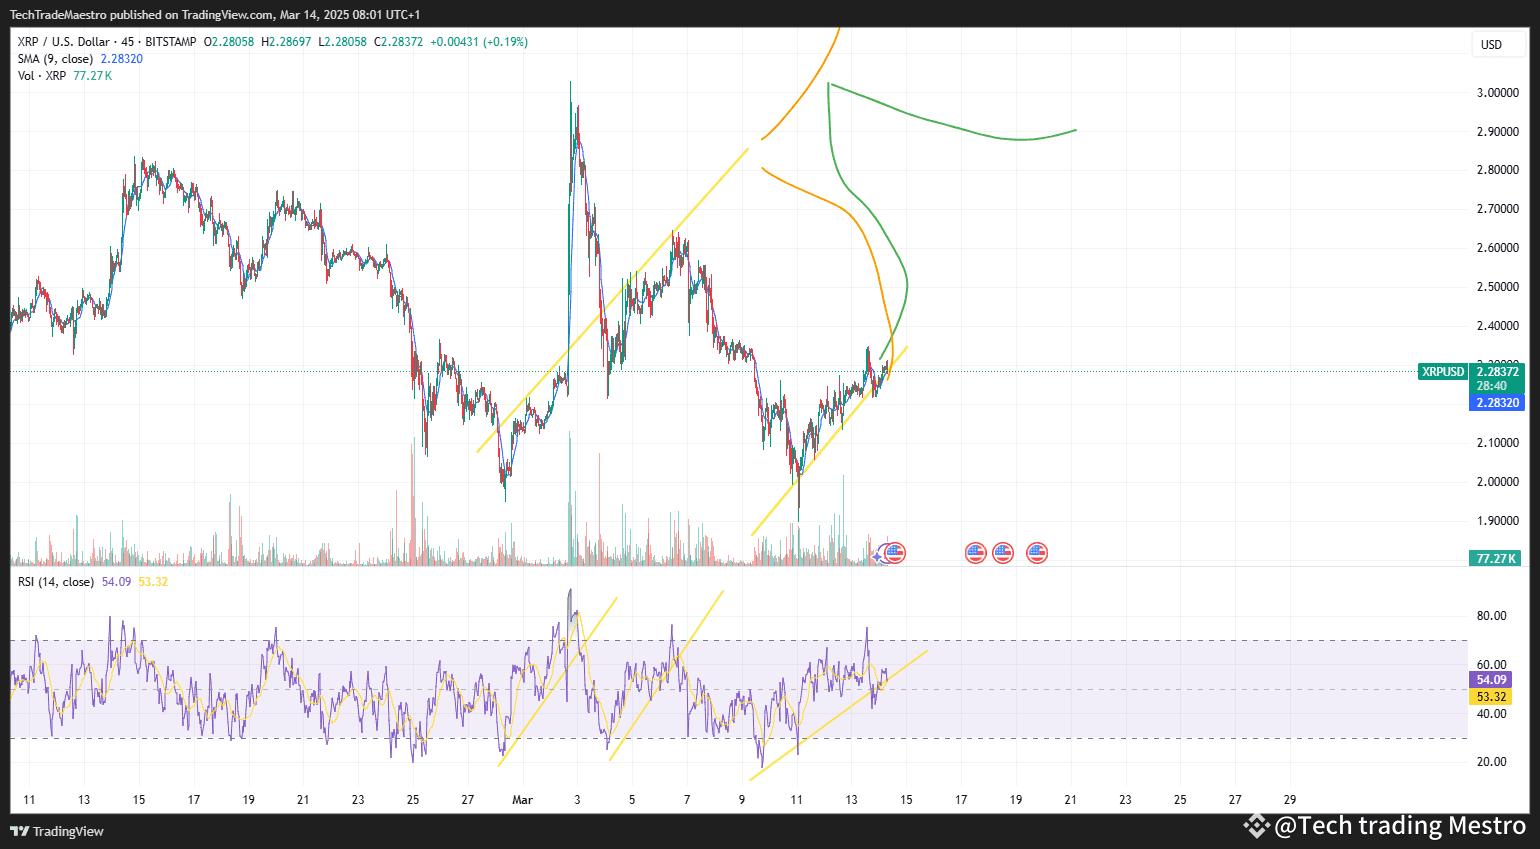1540x849 pixels.
Task: Select the 'XRP / U.S. Dollar · 45 · BITSTAMP' title
Action: 107,42
